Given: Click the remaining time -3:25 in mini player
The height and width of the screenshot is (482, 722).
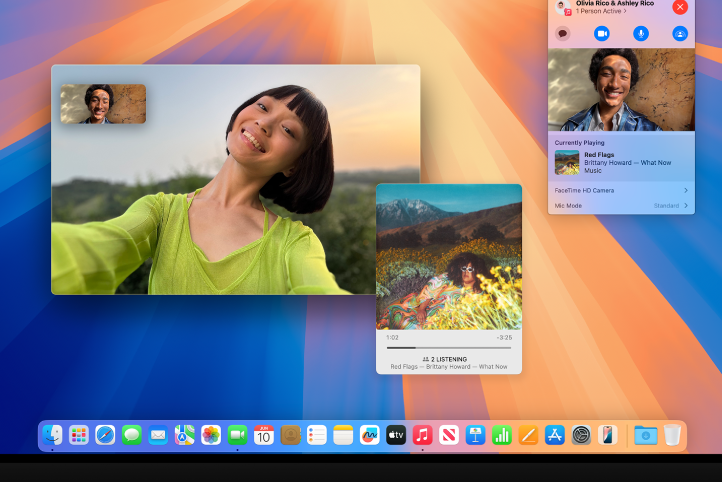Looking at the screenshot, I should 505,337.
